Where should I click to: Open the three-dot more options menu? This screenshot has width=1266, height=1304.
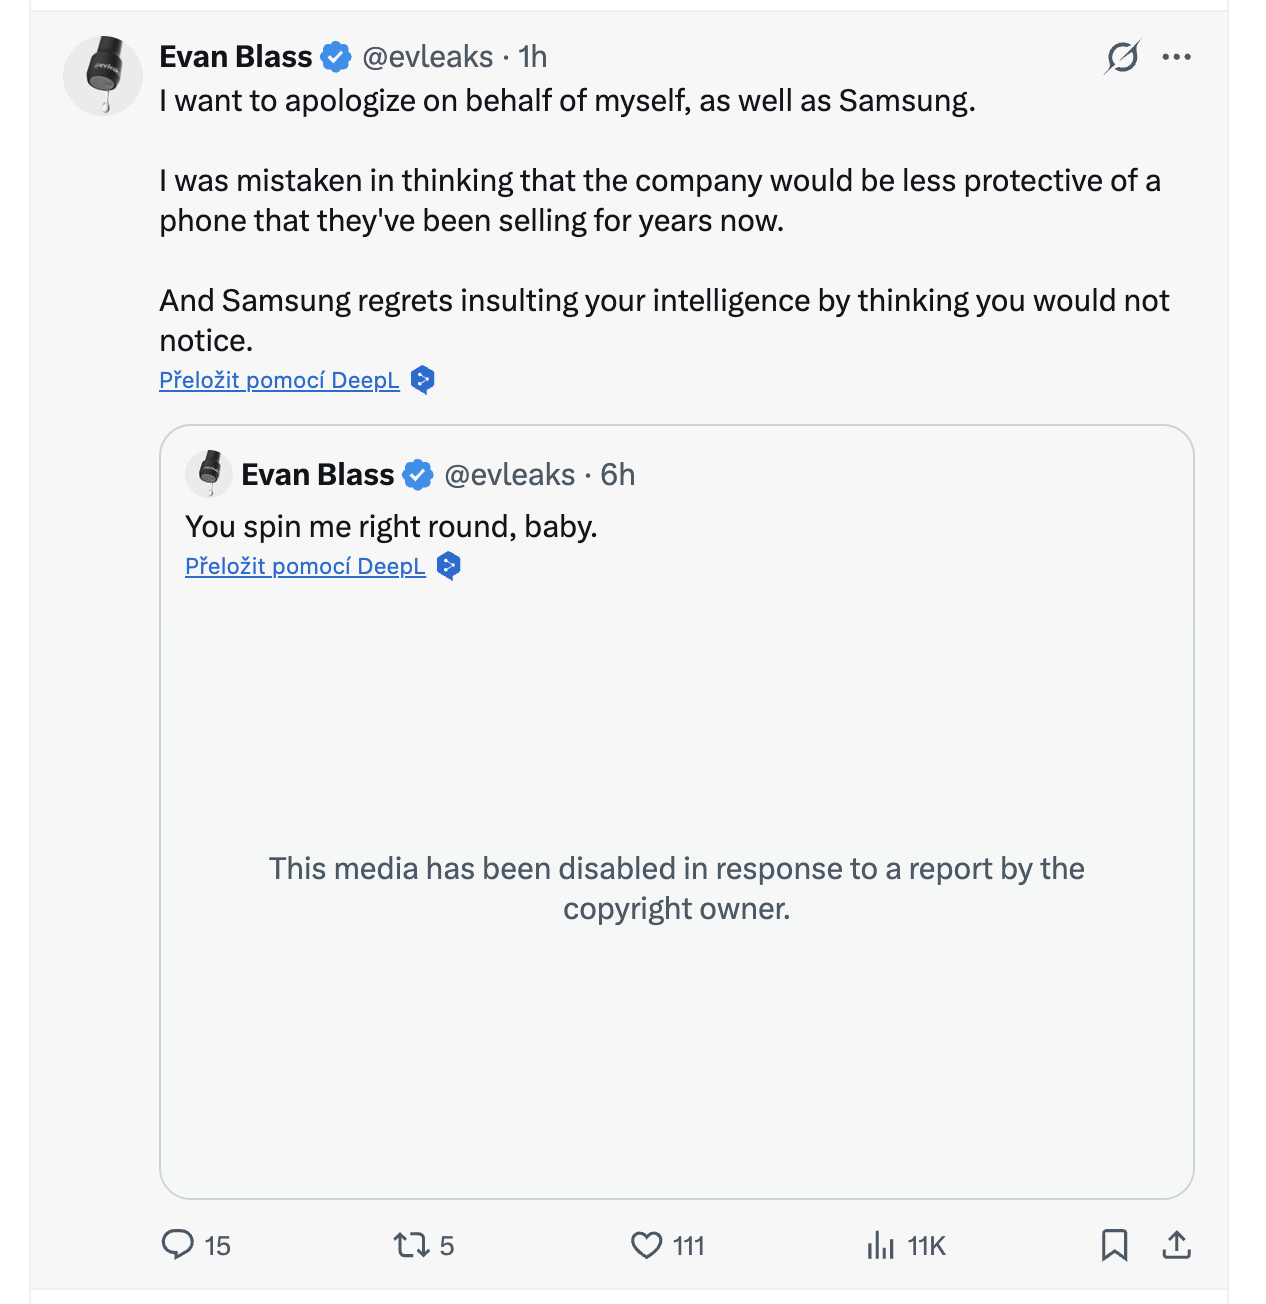point(1177,57)
